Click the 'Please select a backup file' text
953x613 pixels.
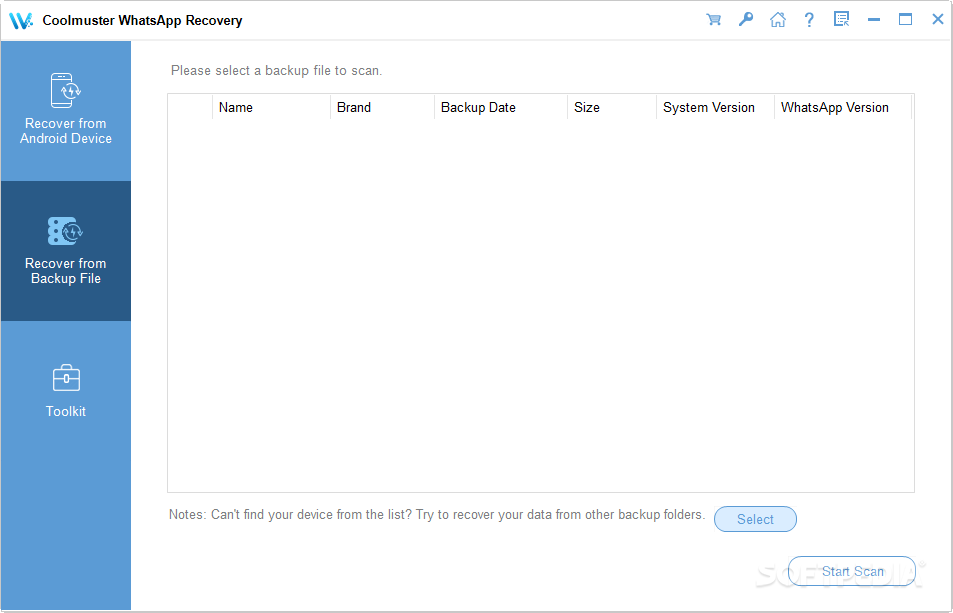click(277, 70)
